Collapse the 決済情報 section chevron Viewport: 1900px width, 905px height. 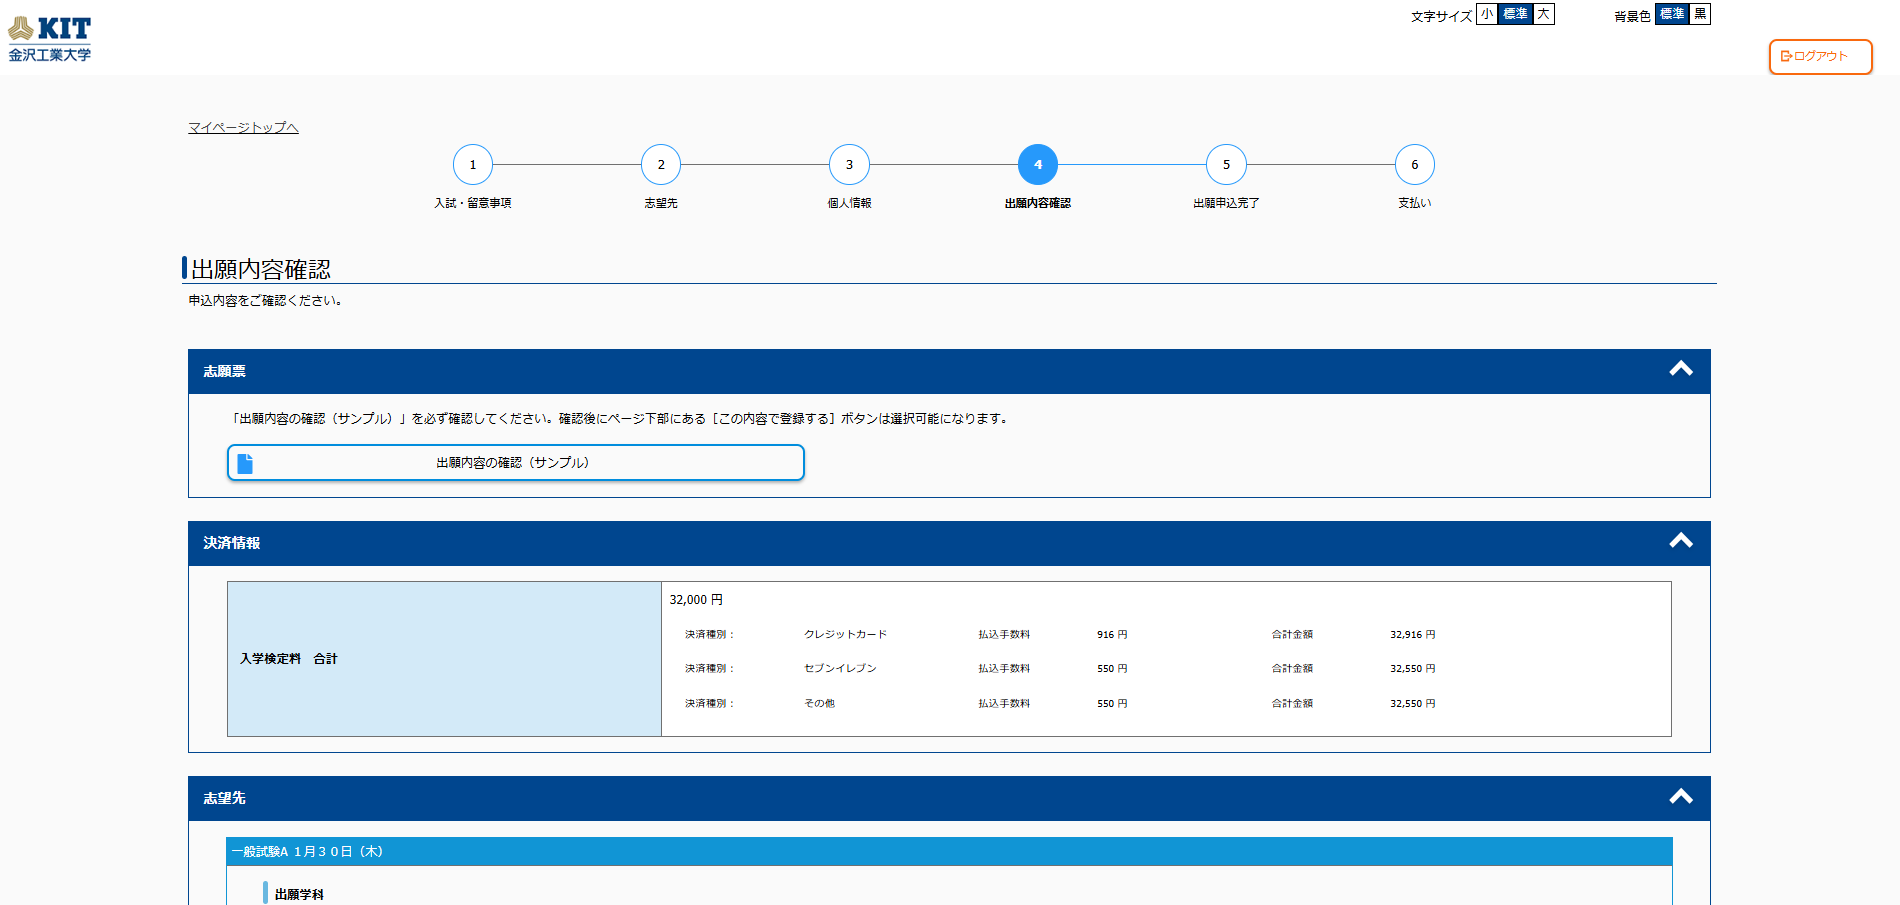pyautogui.click(x=1681, y=541)
